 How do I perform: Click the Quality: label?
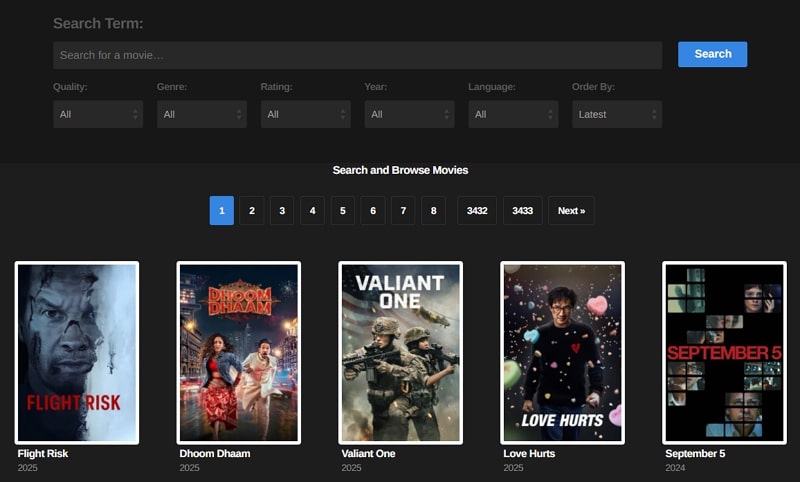(70, 87)
